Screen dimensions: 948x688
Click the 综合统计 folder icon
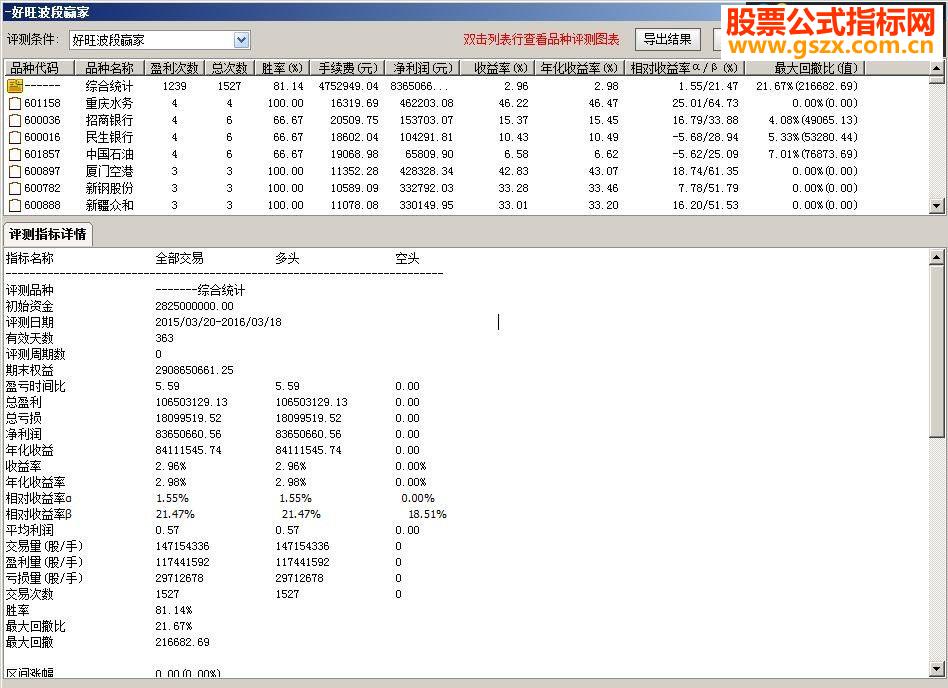(x=15, y=86)
